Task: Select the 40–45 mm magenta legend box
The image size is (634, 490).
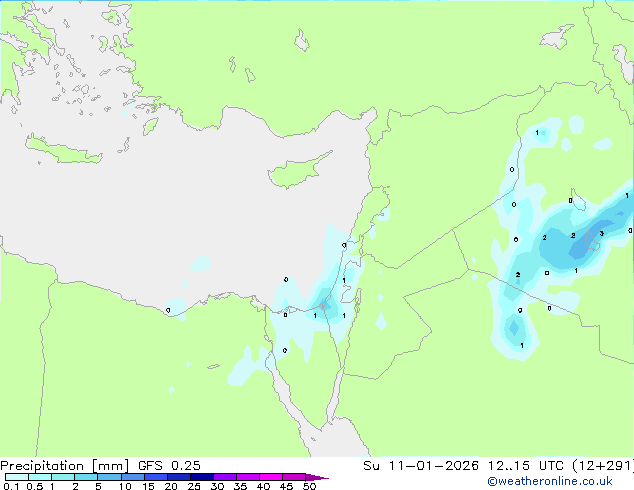Action: [271, 477]
